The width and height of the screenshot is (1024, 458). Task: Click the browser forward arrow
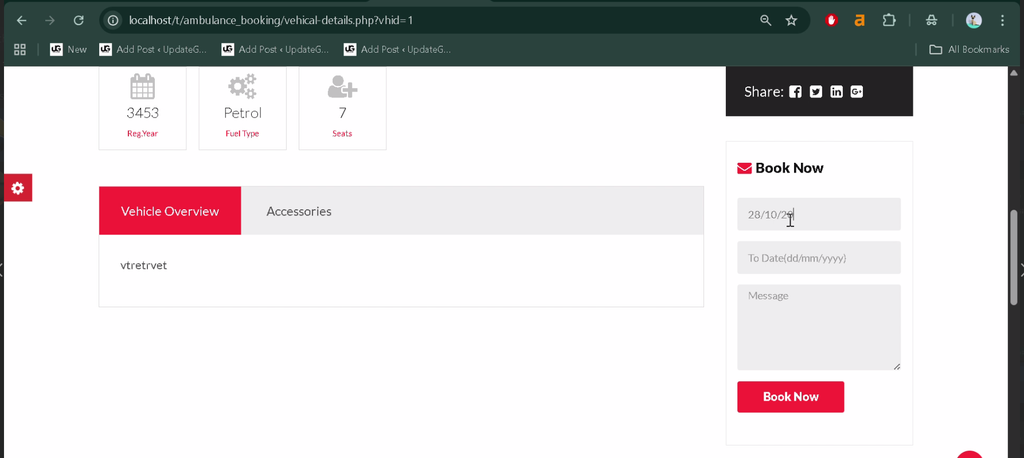point(50,20)
